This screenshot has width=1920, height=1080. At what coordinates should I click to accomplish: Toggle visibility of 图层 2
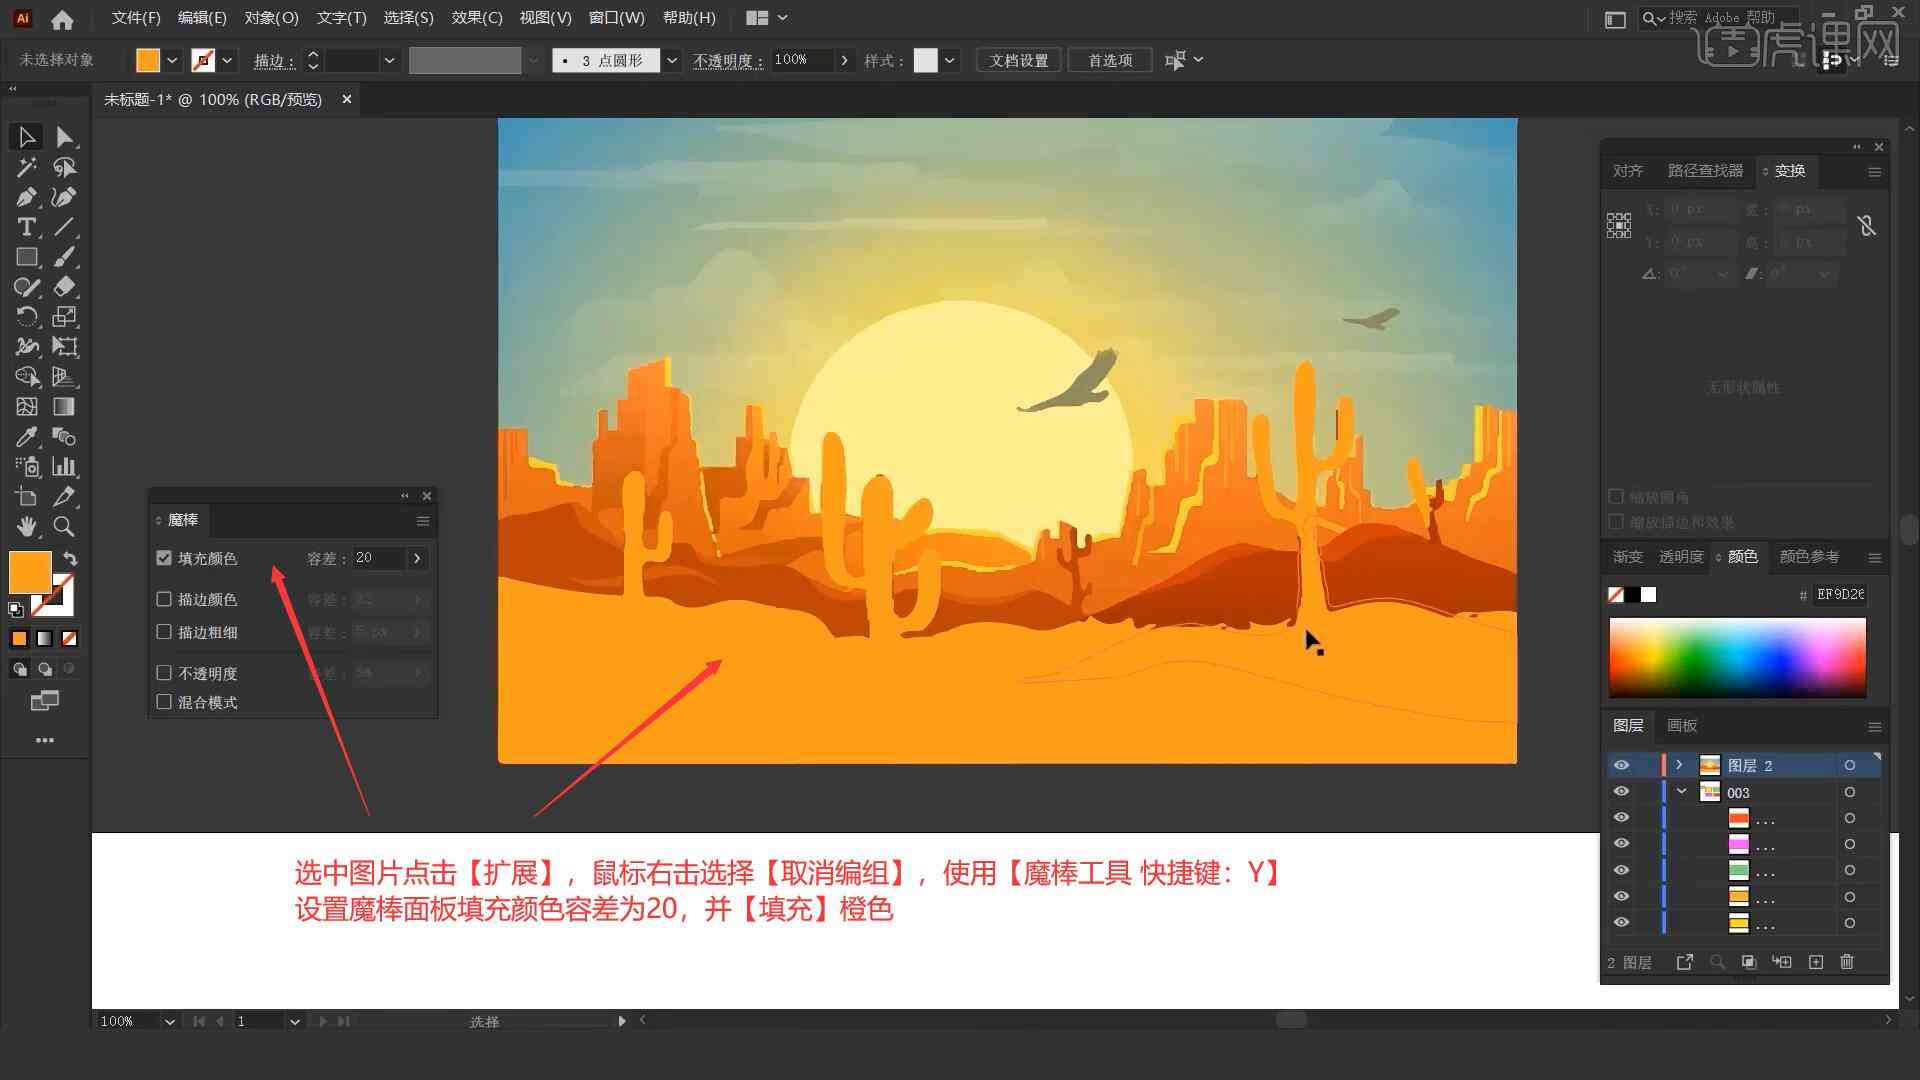1621,765
